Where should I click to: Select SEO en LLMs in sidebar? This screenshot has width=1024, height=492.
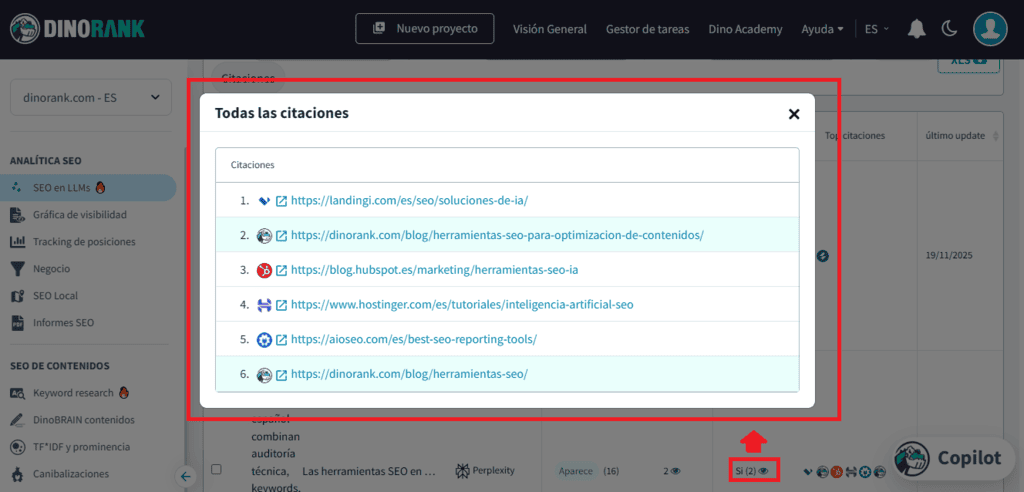click(88, 188)
